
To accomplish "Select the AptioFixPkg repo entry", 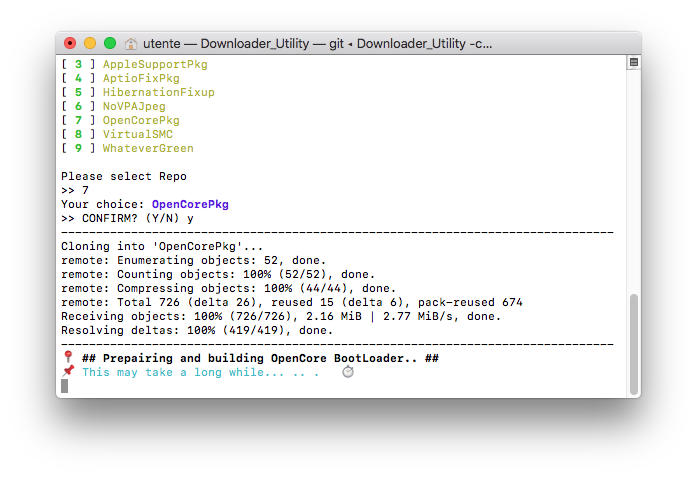I will click(141, 78).
